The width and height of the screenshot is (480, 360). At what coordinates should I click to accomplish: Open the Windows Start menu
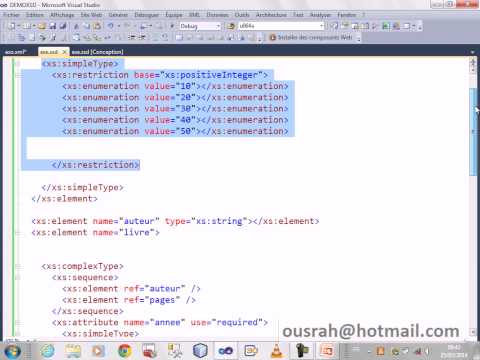(x=13, y=351)
